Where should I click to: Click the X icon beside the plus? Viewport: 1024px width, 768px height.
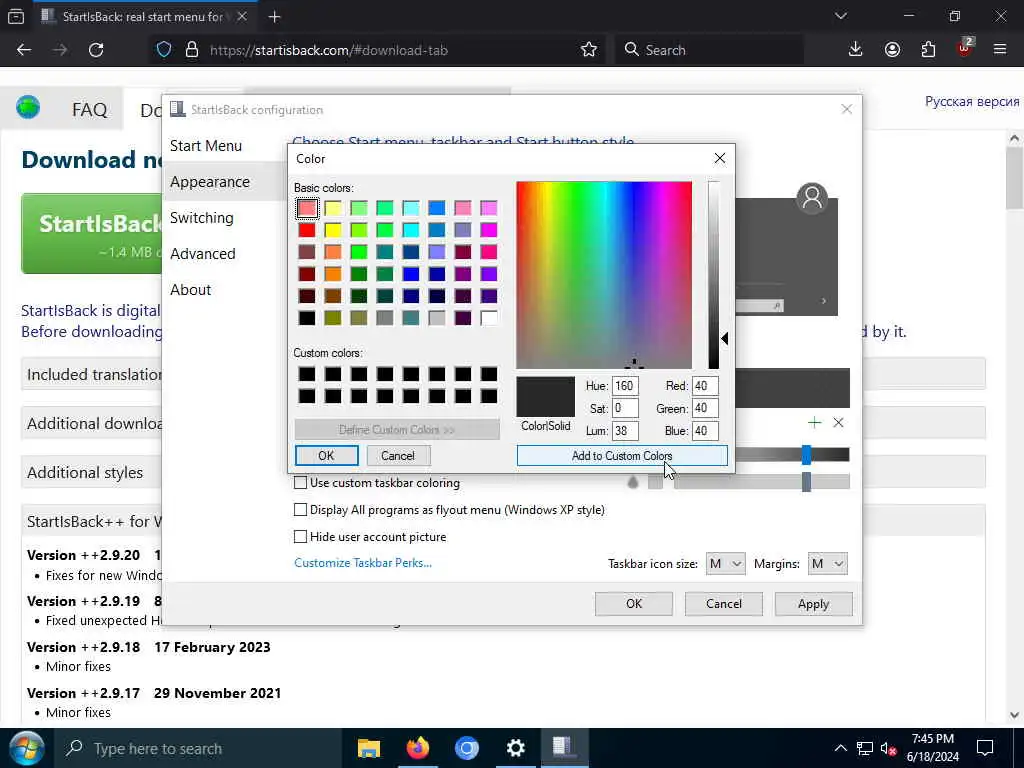[839, 423]
